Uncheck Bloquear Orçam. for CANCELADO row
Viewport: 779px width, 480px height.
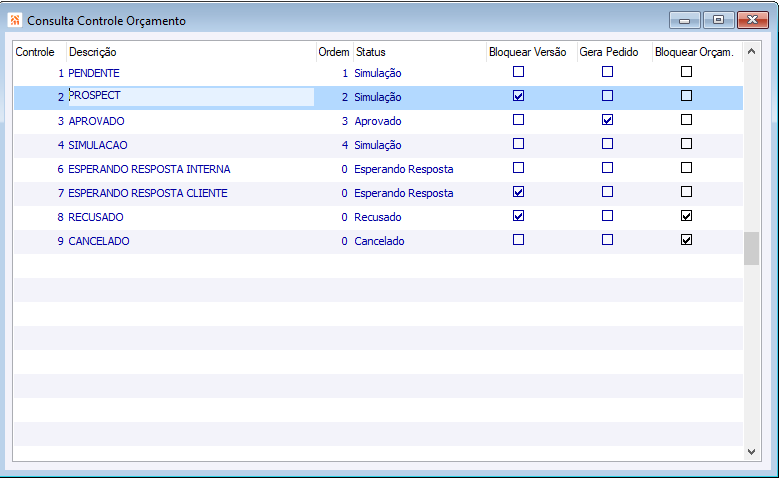click(686, 240)
